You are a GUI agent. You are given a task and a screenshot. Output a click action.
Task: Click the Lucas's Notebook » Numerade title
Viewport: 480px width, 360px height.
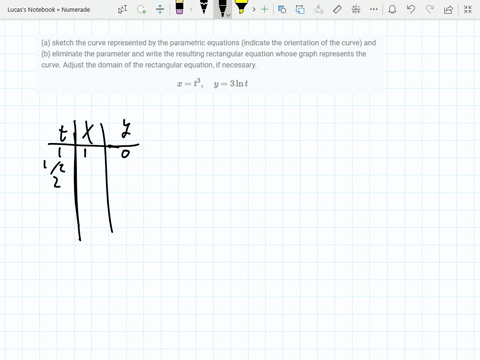coord(49,10)
